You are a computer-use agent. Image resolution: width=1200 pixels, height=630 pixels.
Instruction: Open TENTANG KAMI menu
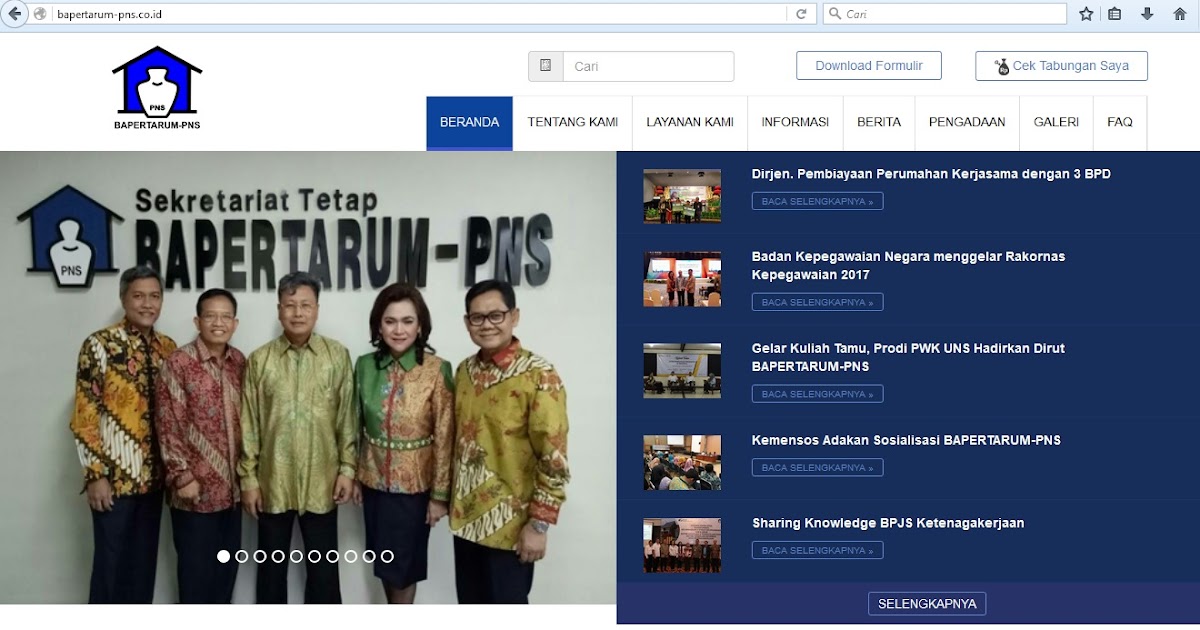click(x=572, y=122)
